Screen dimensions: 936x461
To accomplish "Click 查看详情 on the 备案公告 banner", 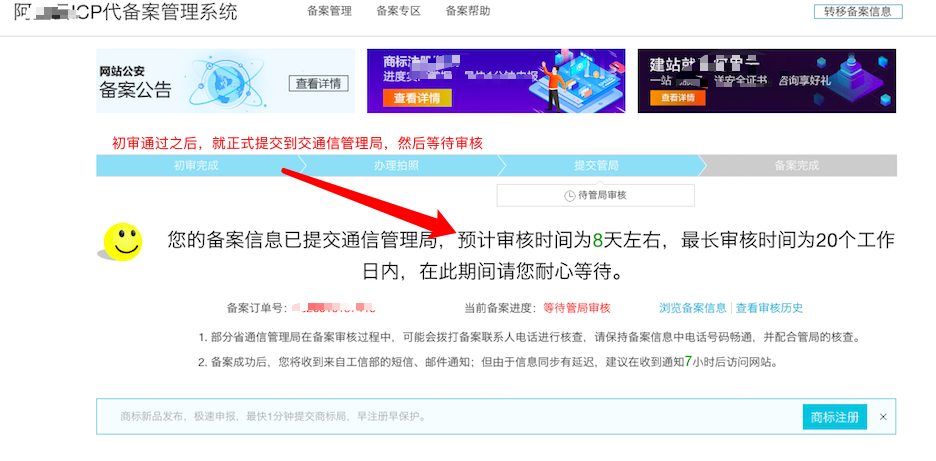I will coord(319,84).
